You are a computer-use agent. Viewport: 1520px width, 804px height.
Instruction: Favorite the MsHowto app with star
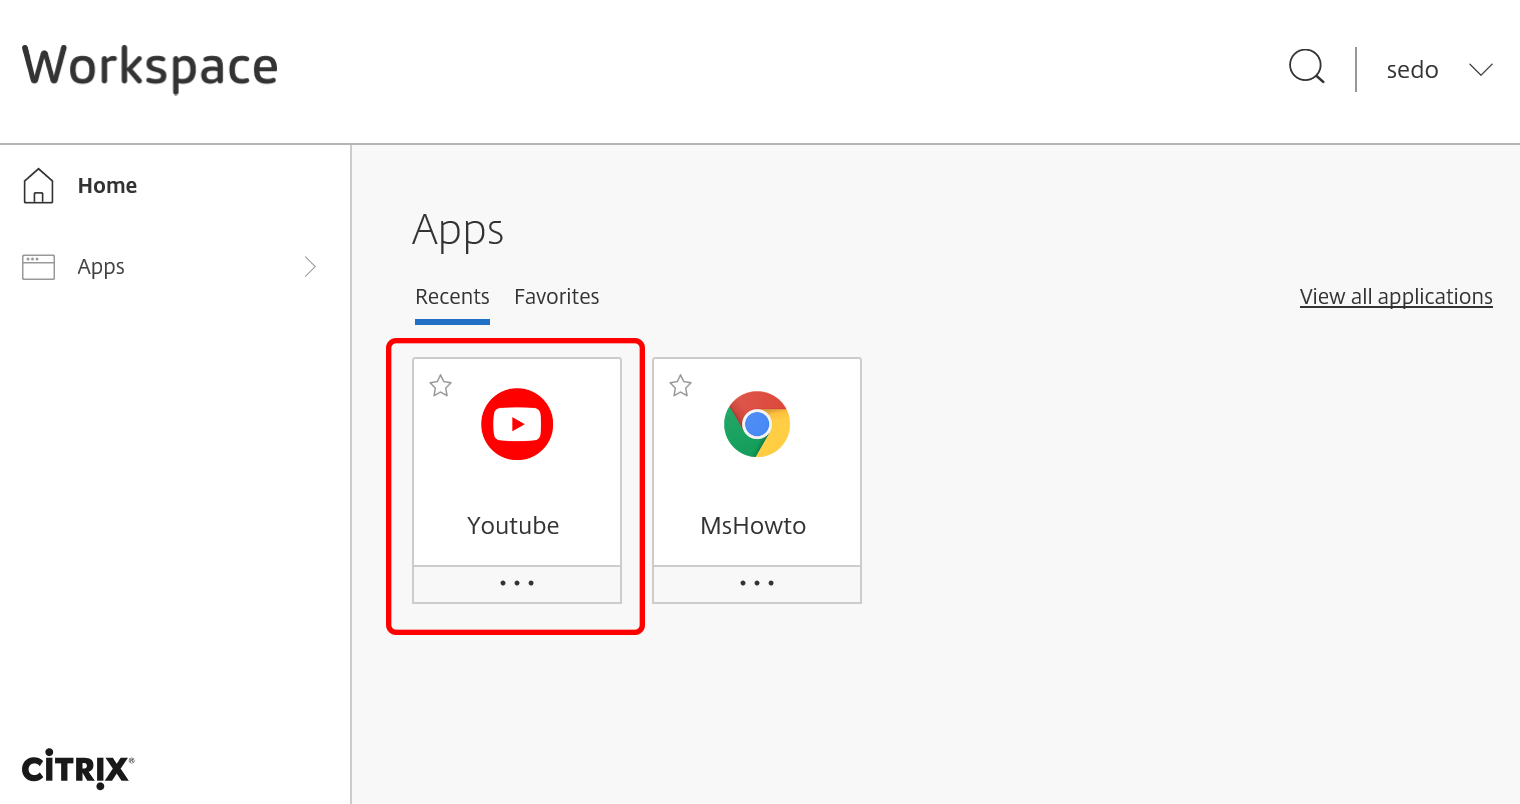tap(680, 386)
